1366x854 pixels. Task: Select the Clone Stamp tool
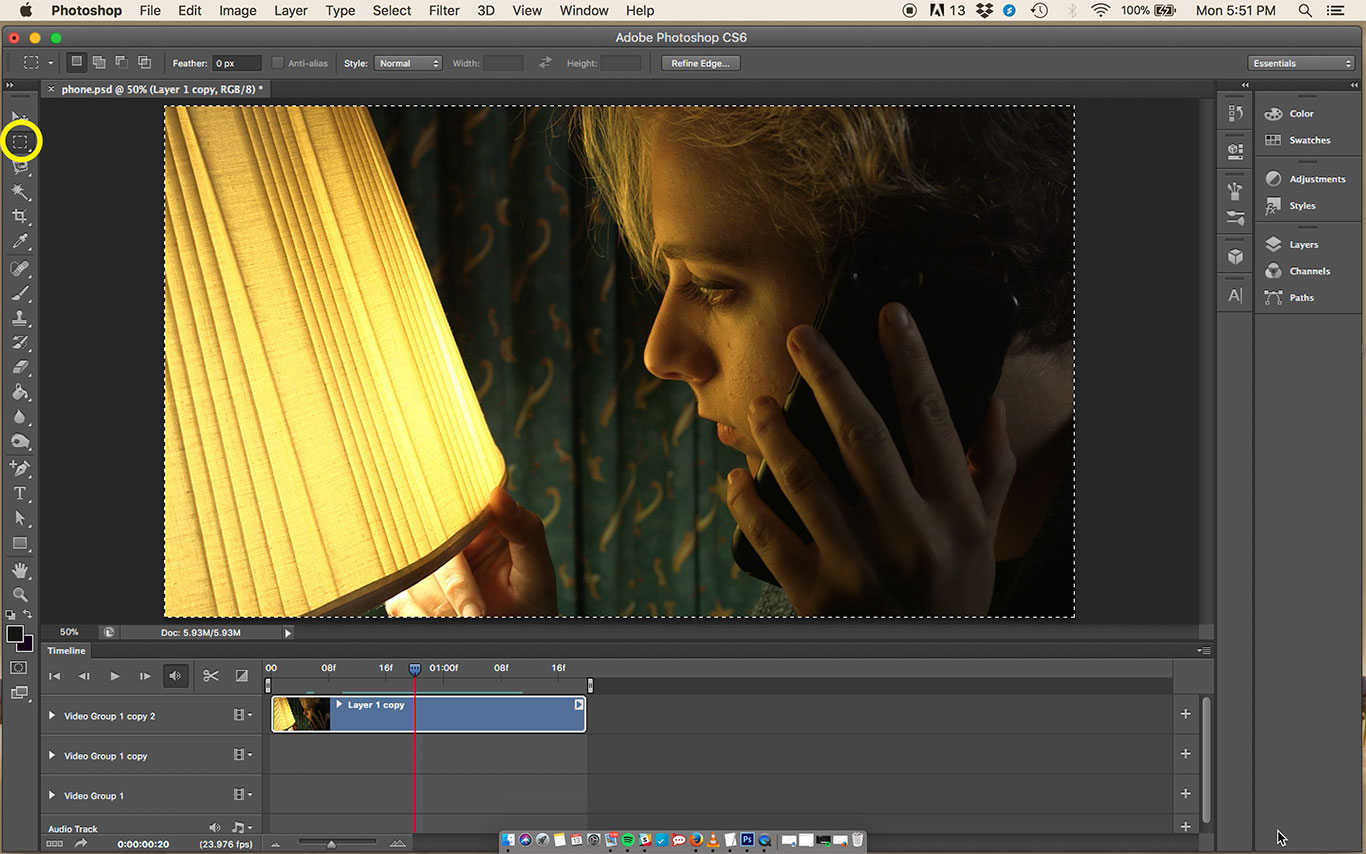[20, 318]
